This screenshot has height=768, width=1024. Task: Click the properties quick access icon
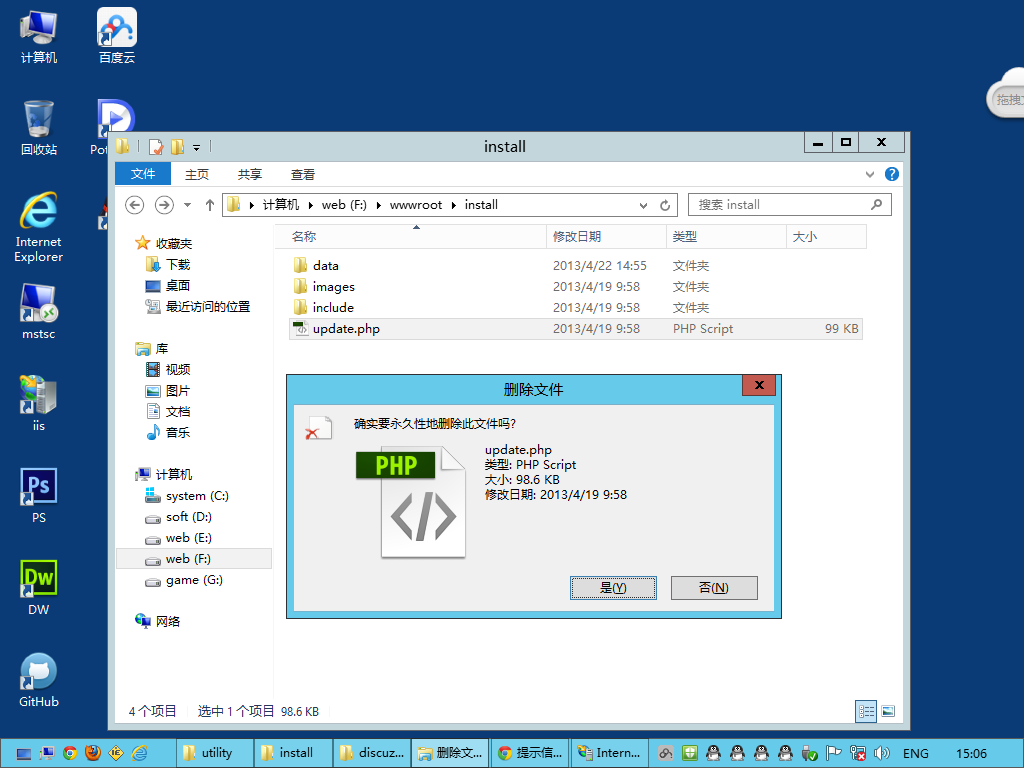coord(155,147)
